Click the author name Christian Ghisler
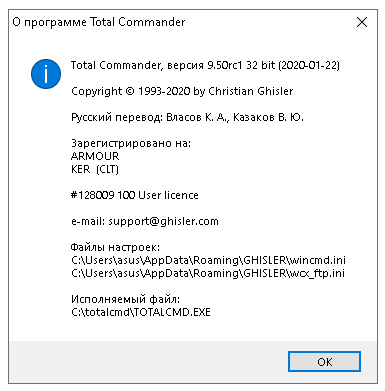Viewport: 385px width, 391px height. coord(251,91)
